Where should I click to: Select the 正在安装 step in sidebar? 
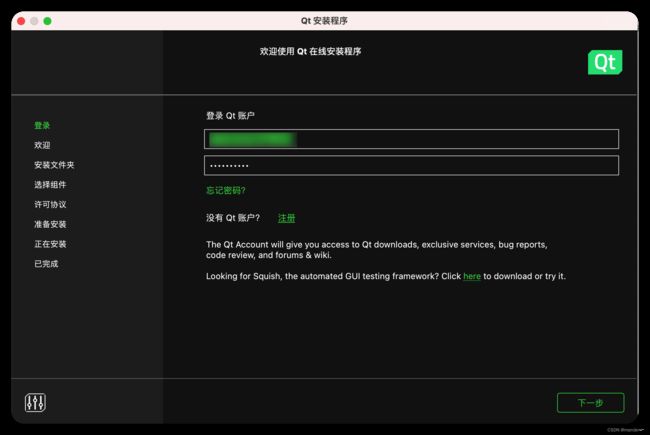(50, 244)
